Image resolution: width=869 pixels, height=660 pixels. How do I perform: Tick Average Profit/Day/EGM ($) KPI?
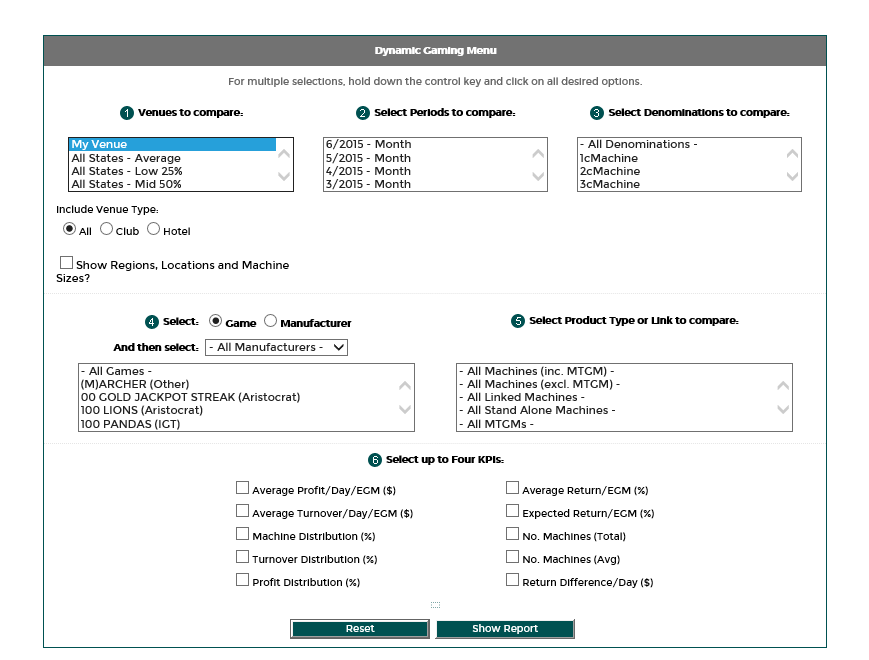pyautogui.click(x=242, y=488)
